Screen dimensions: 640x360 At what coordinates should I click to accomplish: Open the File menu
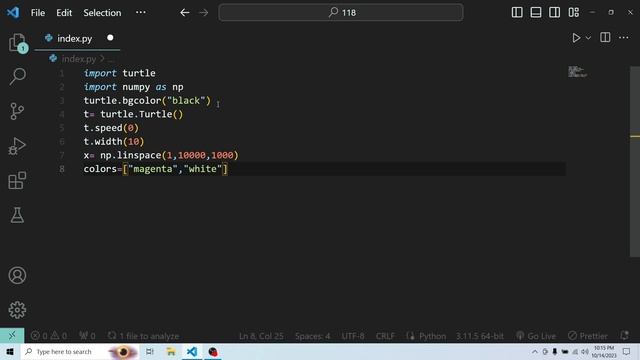coord(38,13)
